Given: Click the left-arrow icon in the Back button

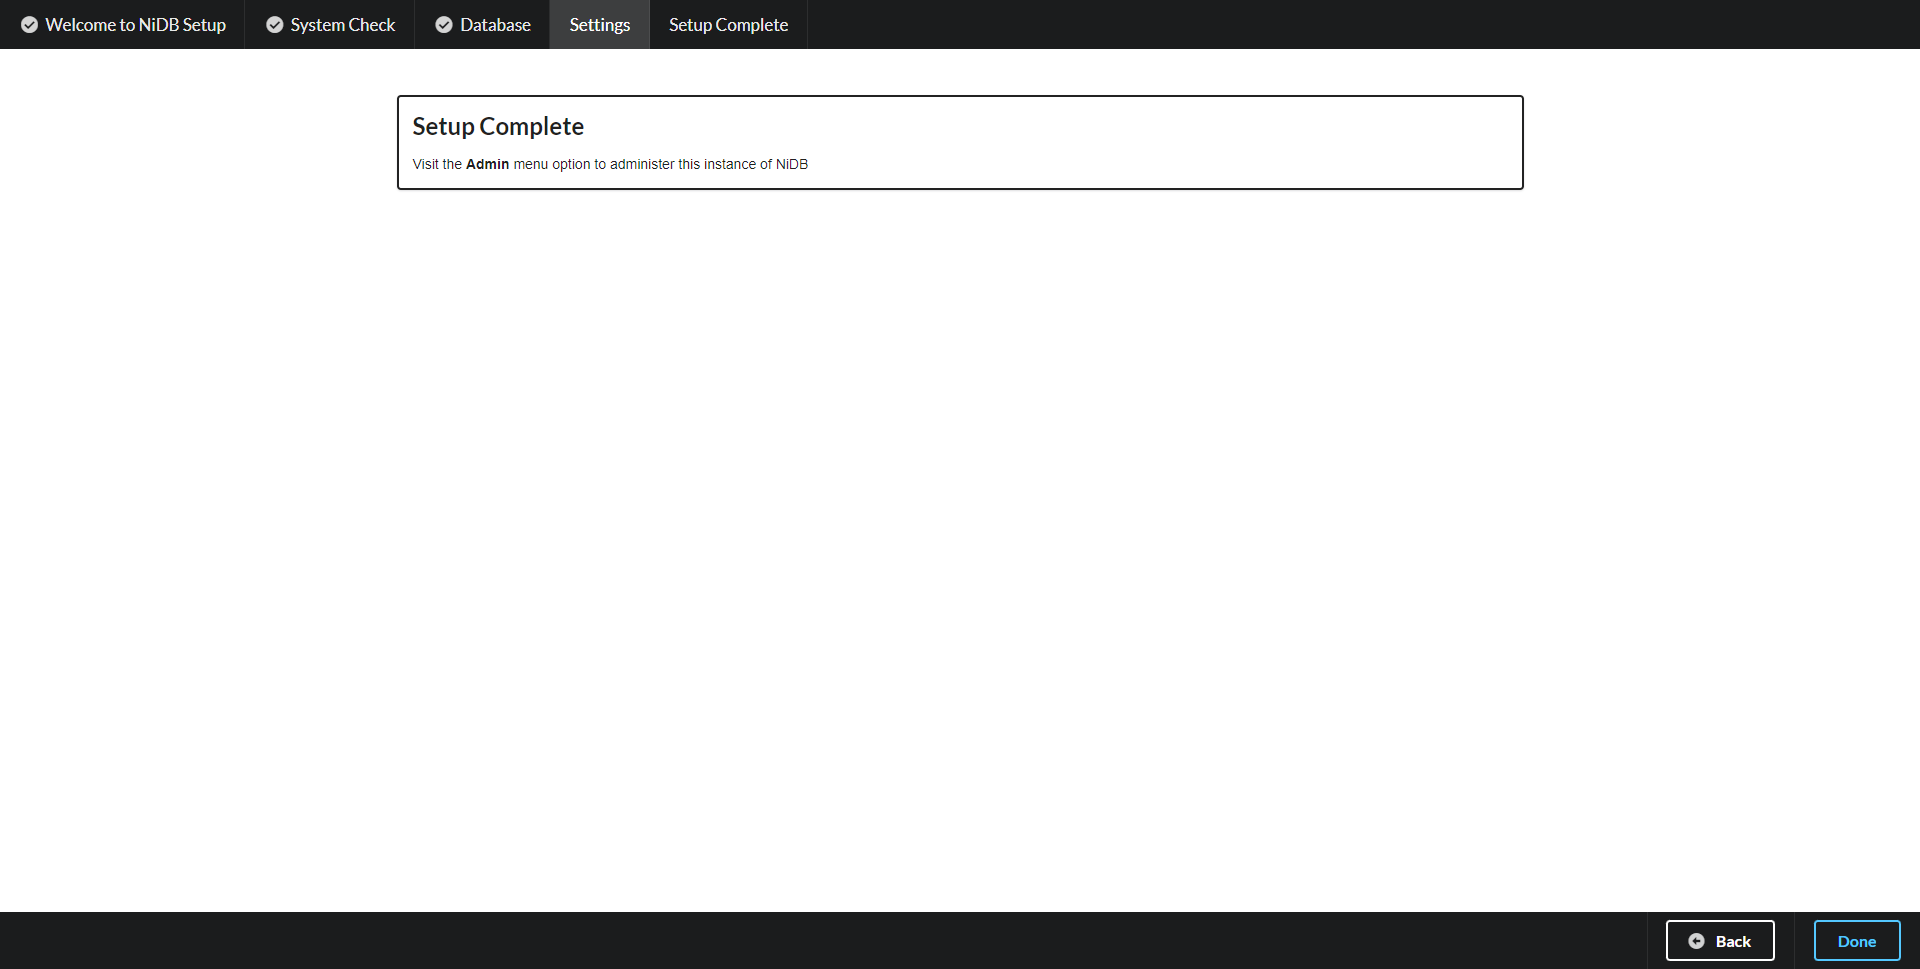Looking at the screenshot, I should point(1696,941).
